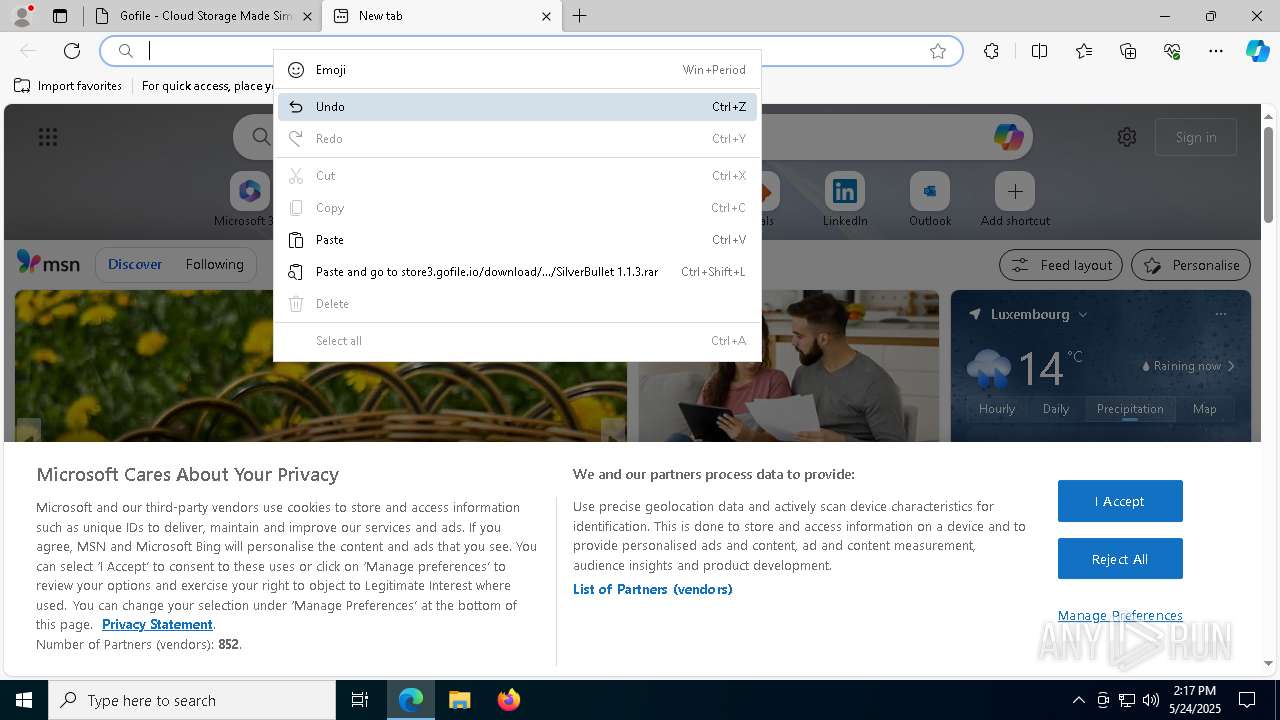This screenshot has width=1280, height=720.
Task: Open Task View on taskbar
Action: coord(360,700)
